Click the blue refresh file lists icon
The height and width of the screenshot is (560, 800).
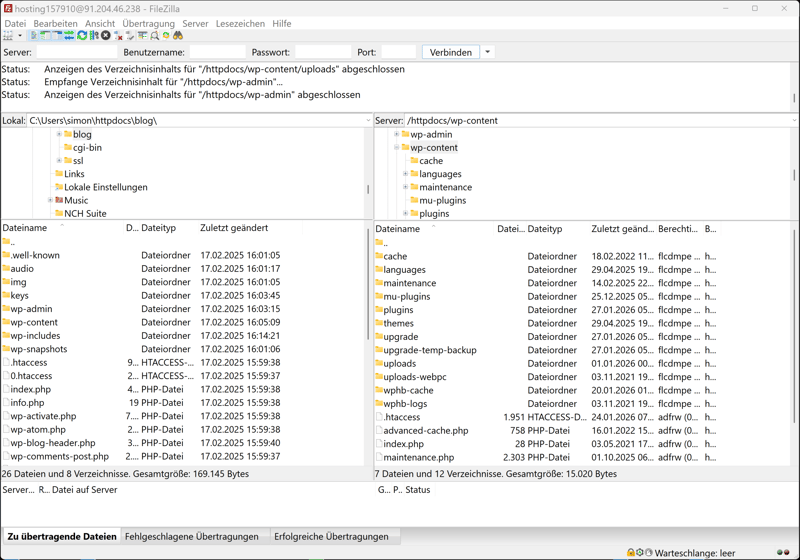pyautogui.click(x=82, y=35)
